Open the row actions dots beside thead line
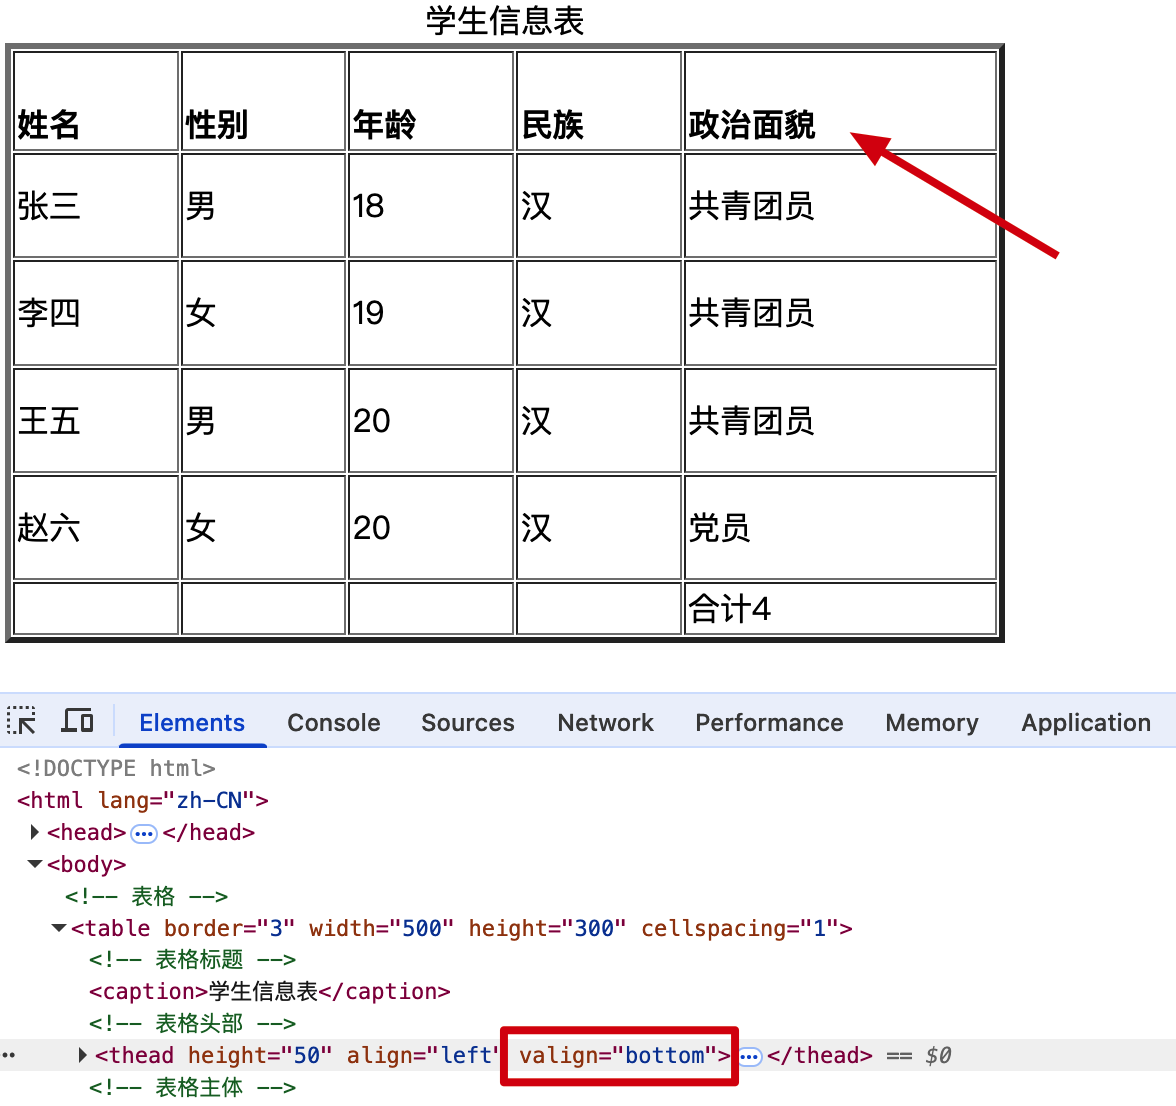Viewport: 1176px width, 1106px height. (x=8, y=1055)
